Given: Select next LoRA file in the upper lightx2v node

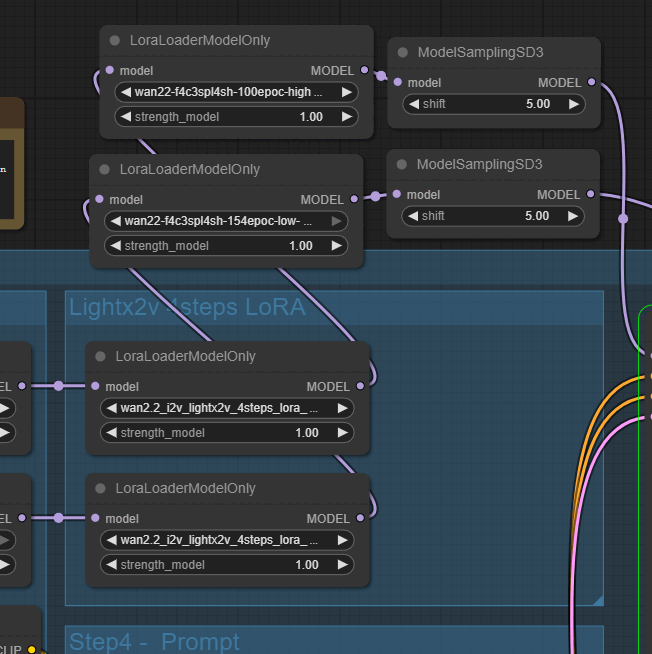Looking at the screenshot, I should click(x=343, y=408).
